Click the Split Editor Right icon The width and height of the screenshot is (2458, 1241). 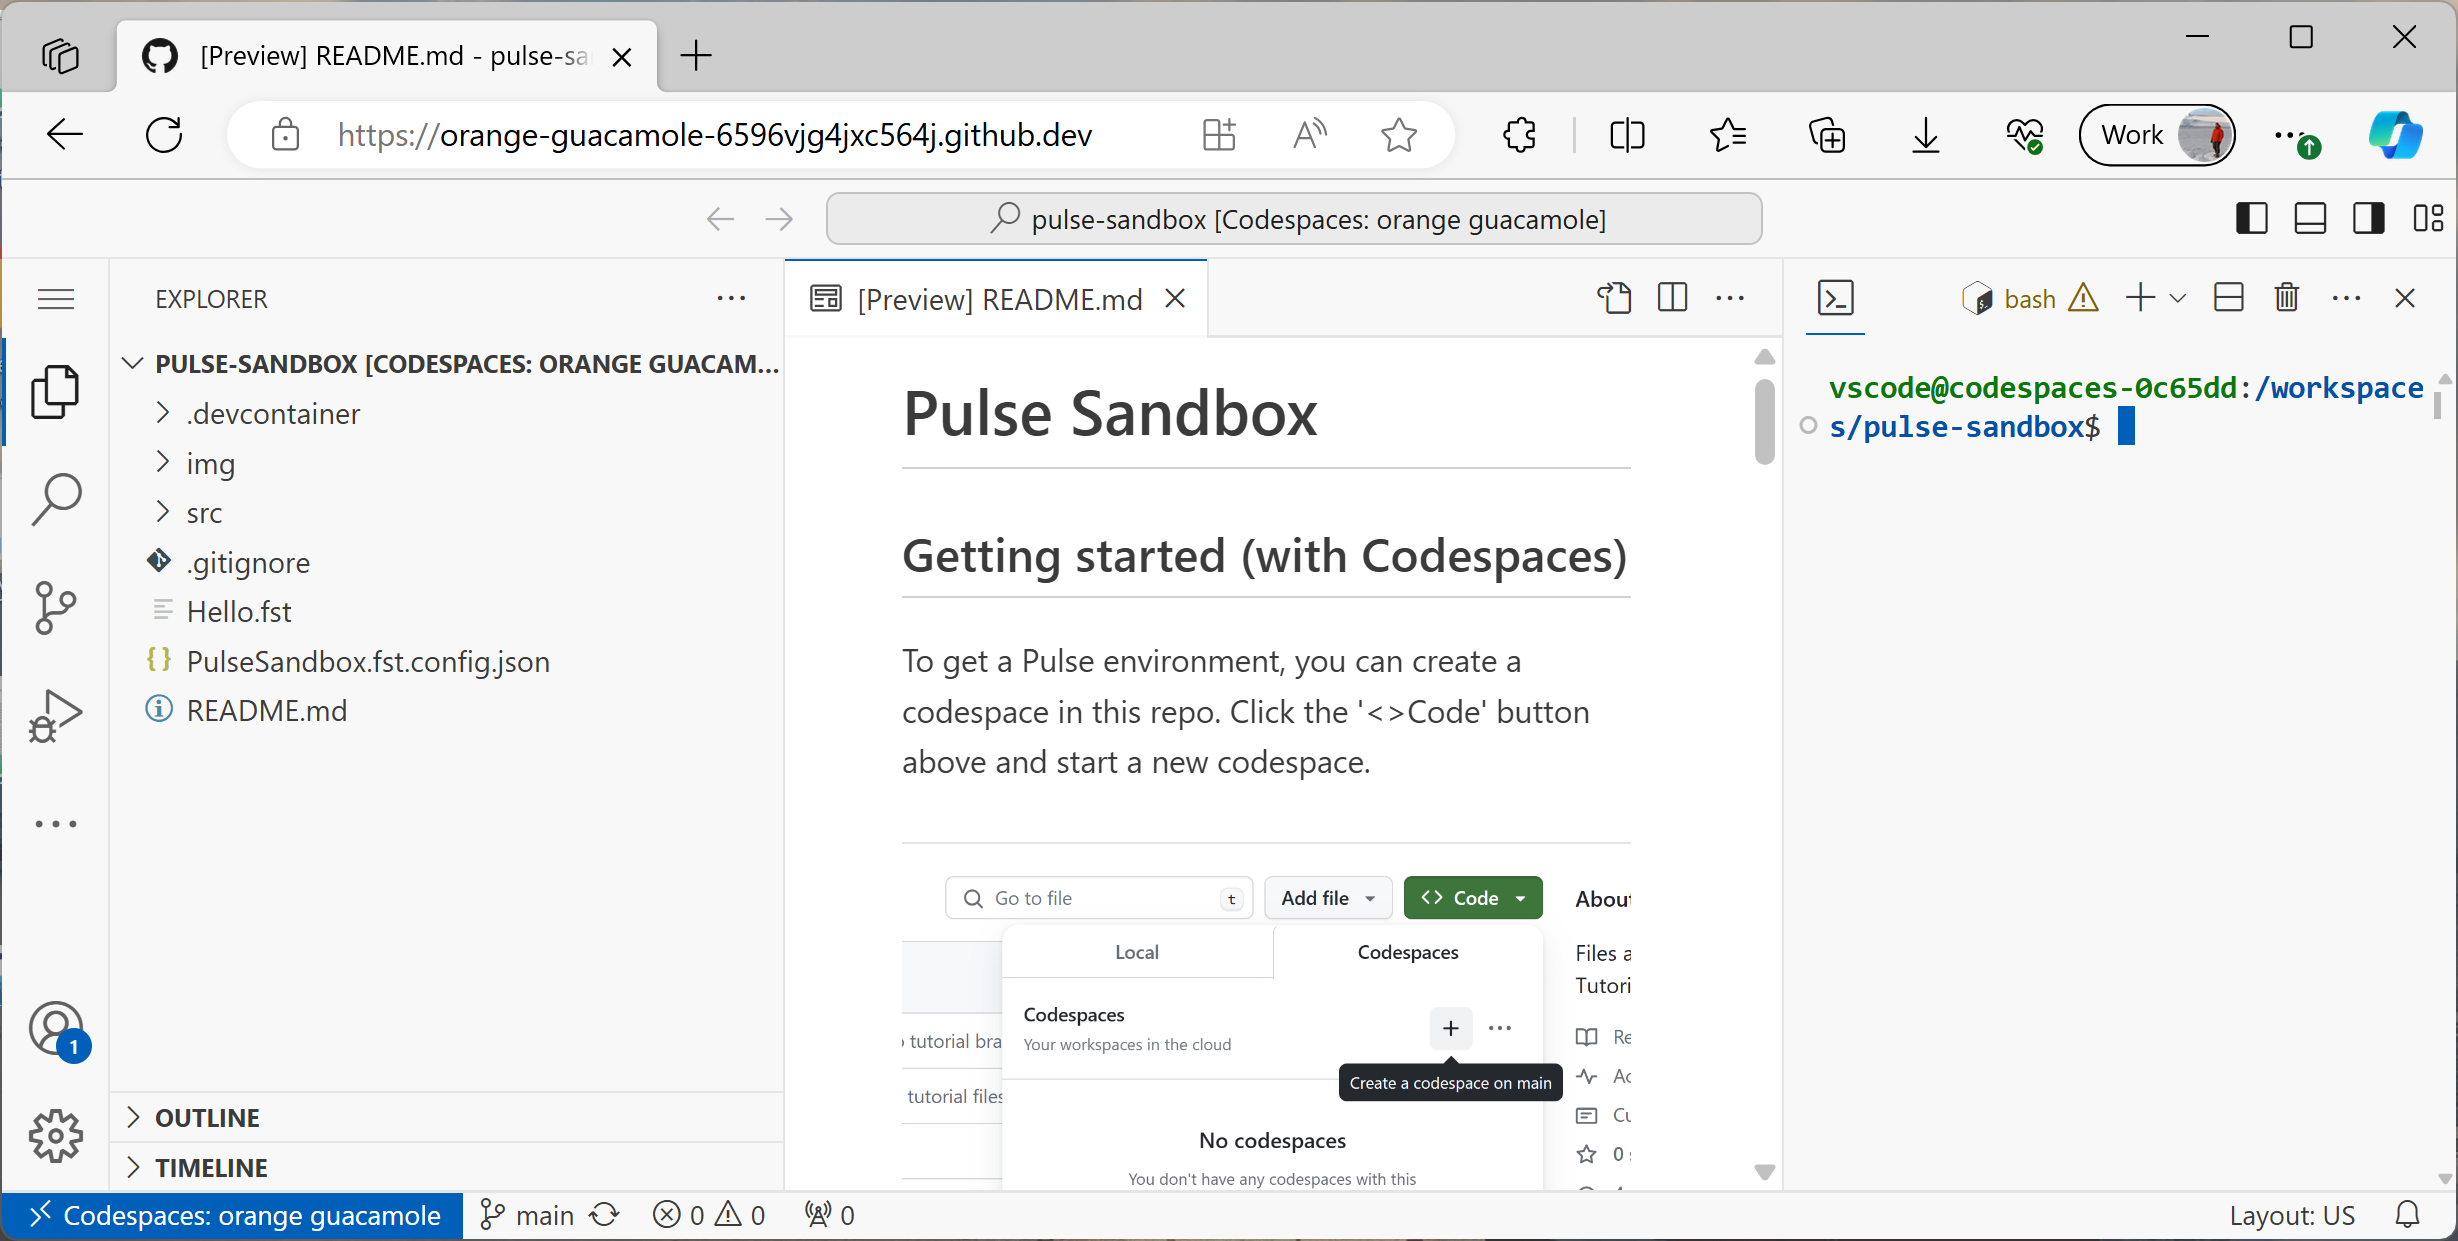pos(1671,298)
